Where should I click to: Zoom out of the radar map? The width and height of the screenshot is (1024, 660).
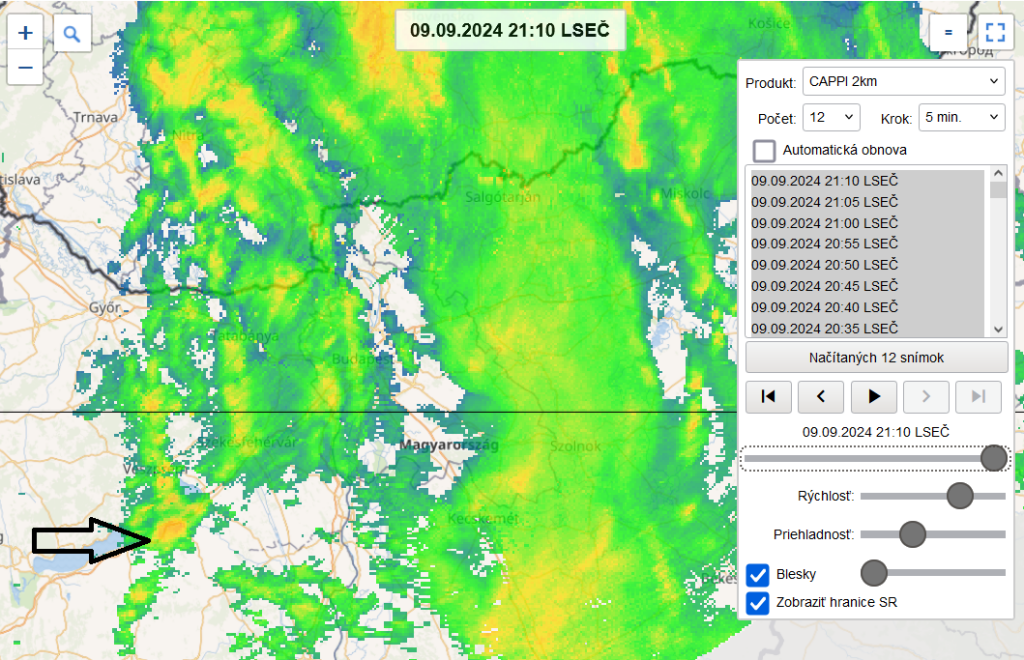click(x=26, y=68)
